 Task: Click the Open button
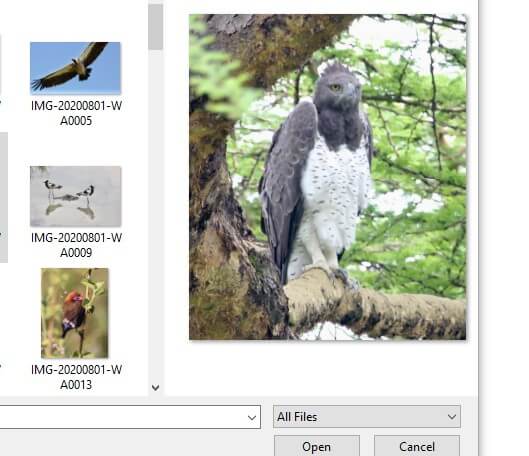317,446
